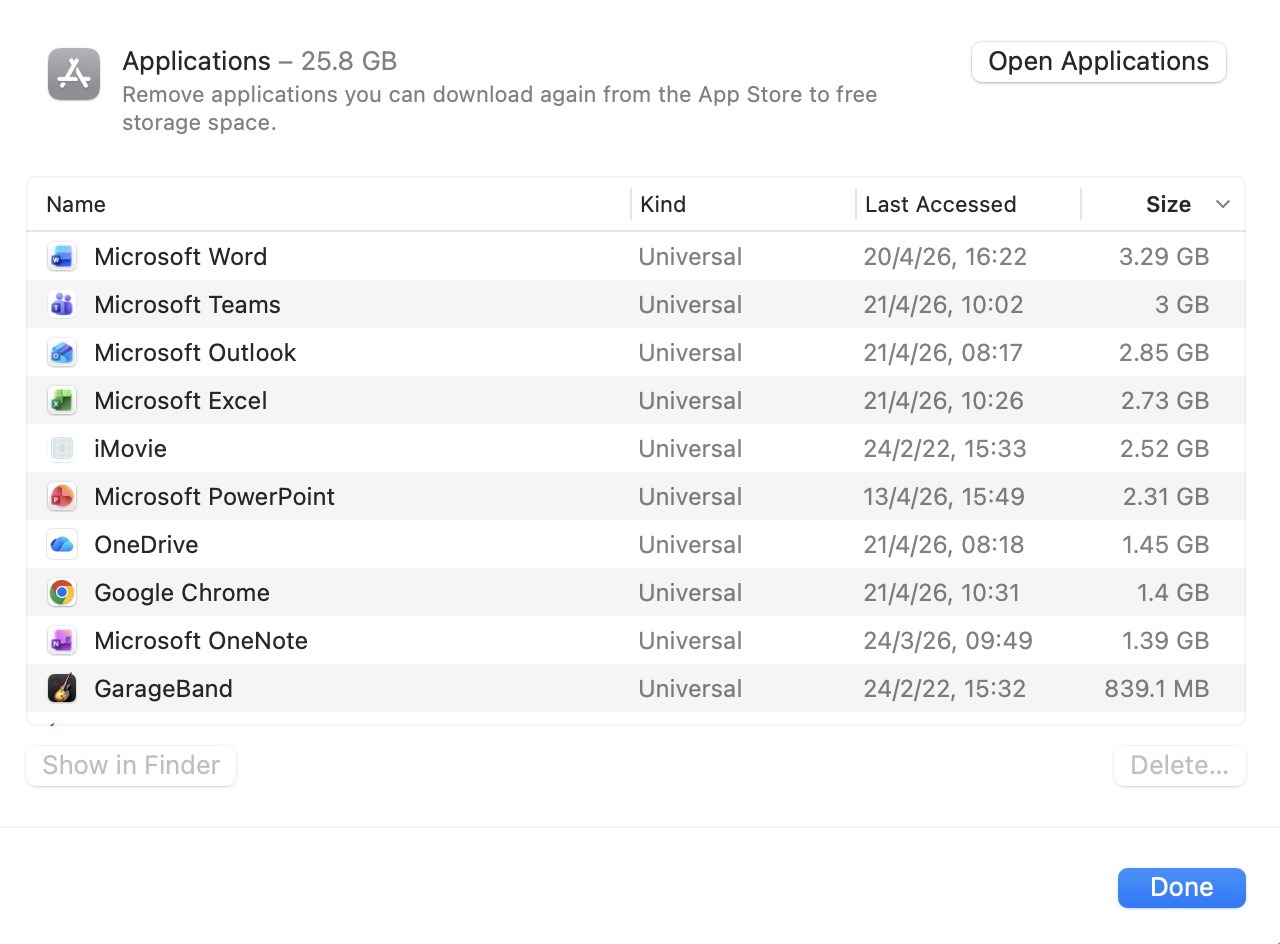Click Universal kind in Google Chrome row
Screen dimensions: 1280x944
point(690,593)
